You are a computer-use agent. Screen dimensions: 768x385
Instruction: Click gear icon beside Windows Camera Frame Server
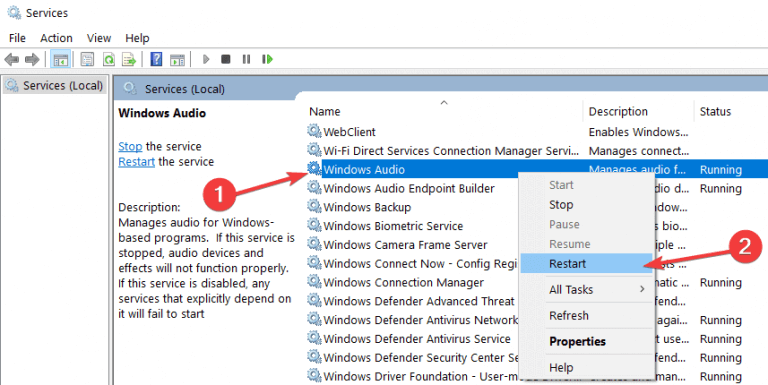(x=314, y=244)
